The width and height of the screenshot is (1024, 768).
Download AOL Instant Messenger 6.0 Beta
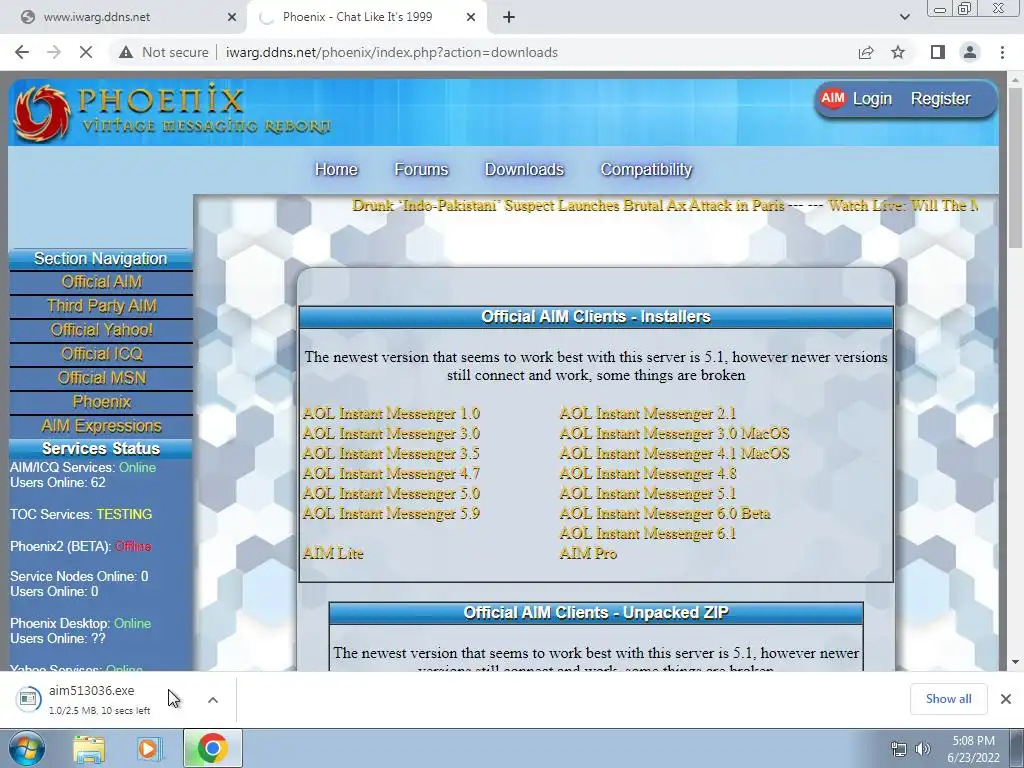pos(665,513)
